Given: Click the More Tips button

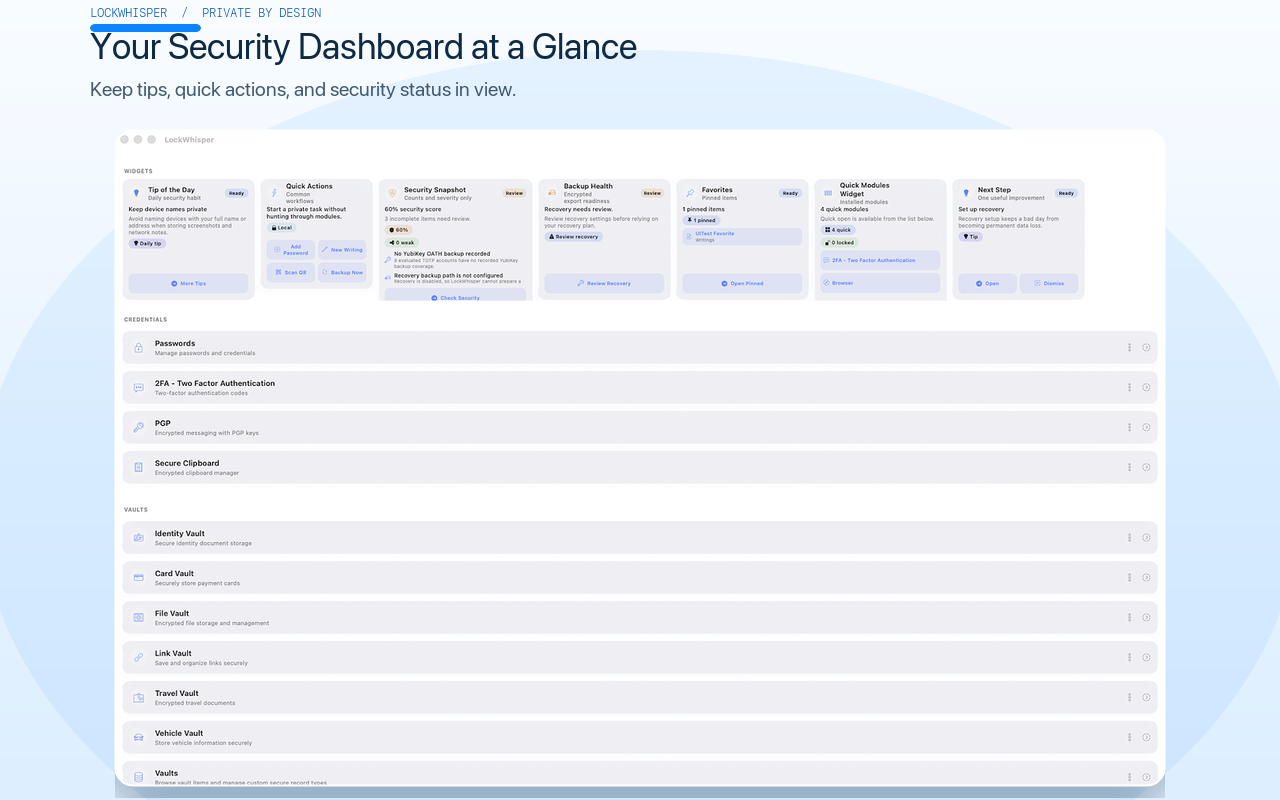Looking at the screenshot, I should [188, 283].
